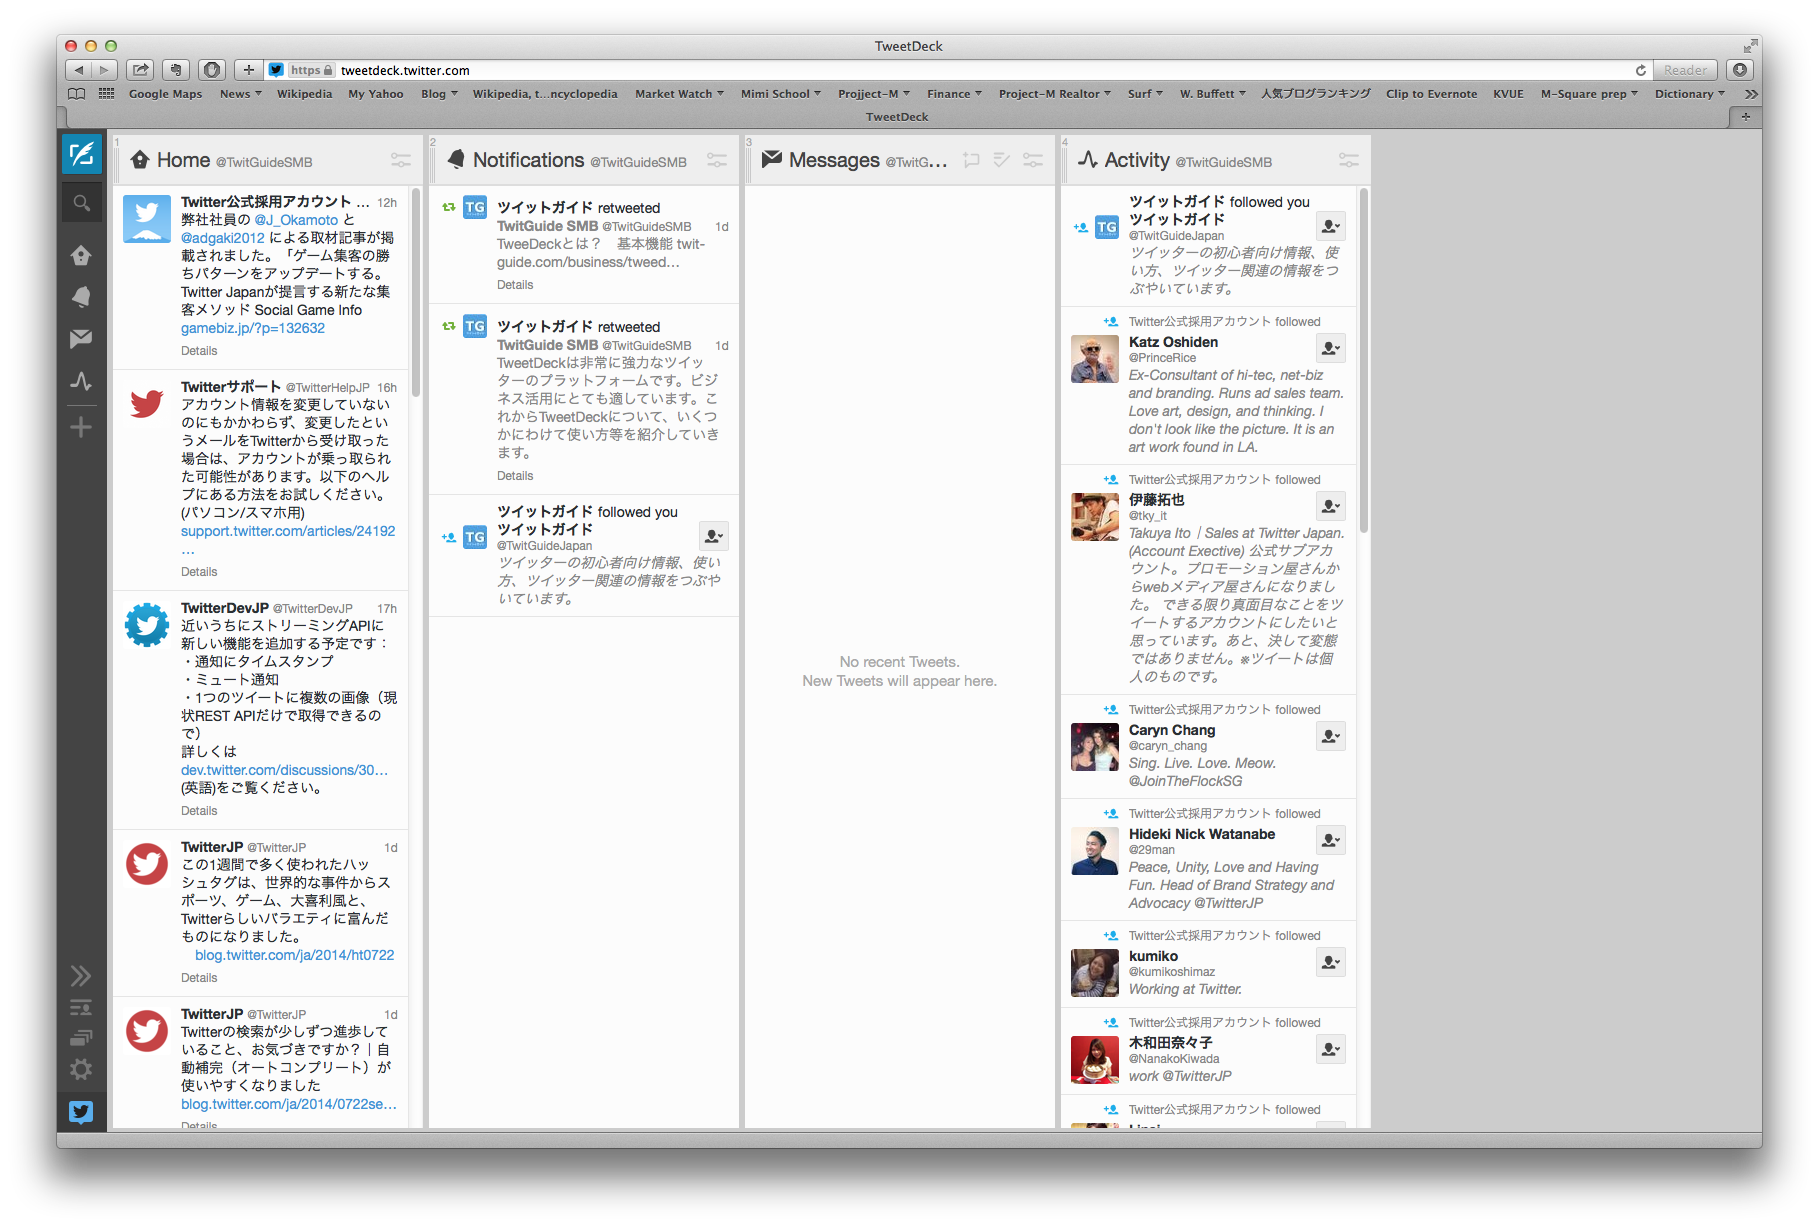The height and width of the screenshot is (1227, 1819).
Task: Open the News bookmarks menu
Action: (x=240, y=94)
